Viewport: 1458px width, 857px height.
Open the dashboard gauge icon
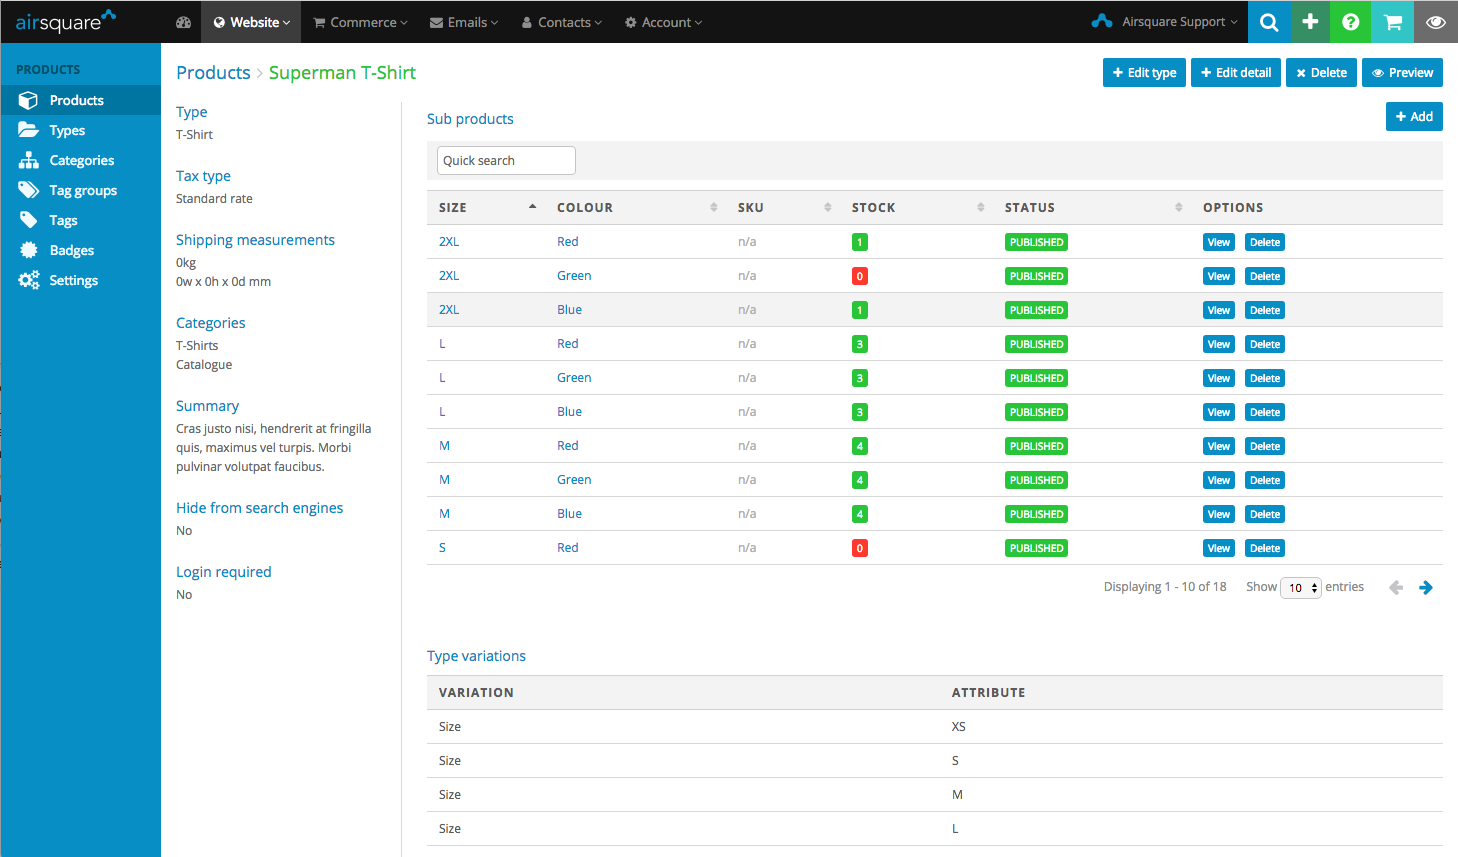(183, 22)
